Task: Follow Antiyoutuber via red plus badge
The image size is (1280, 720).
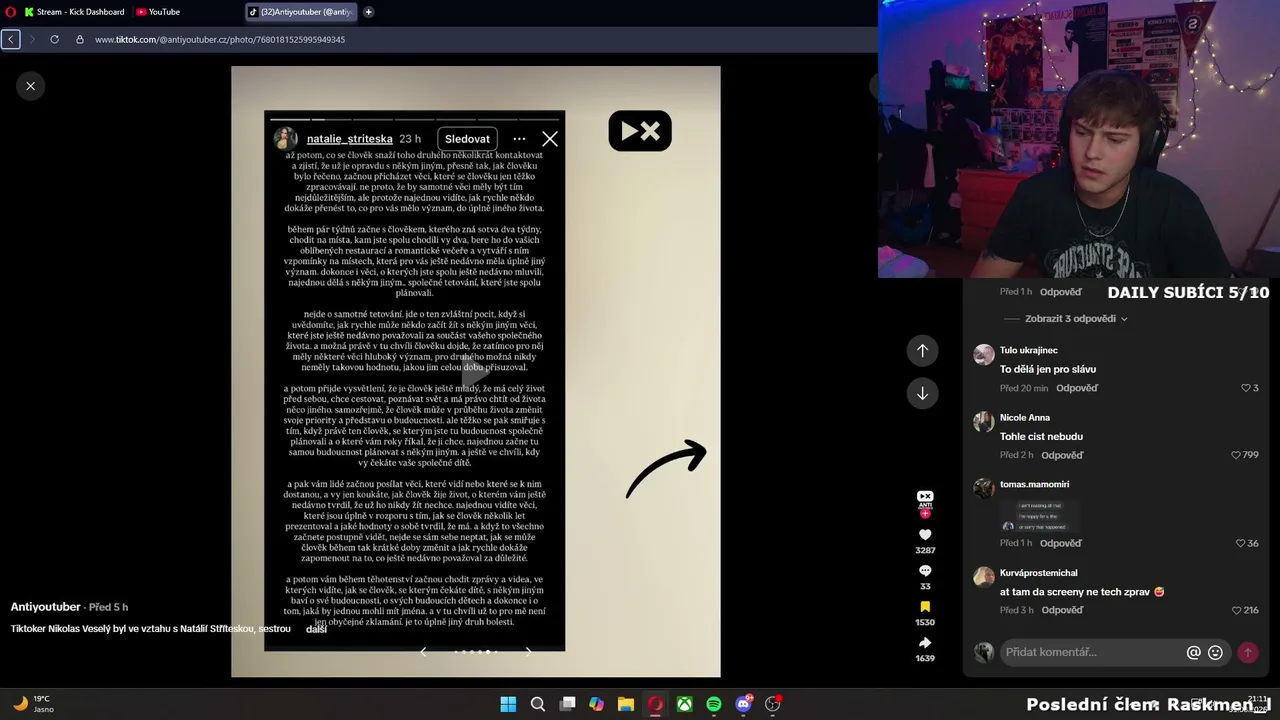Action: click(925, 514)
